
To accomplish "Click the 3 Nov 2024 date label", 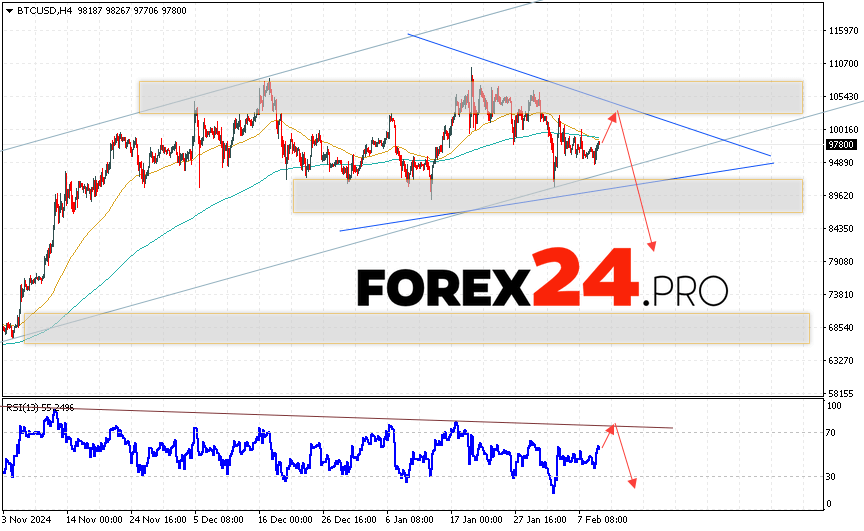I will pyautogui.click(x=28, y=521).
